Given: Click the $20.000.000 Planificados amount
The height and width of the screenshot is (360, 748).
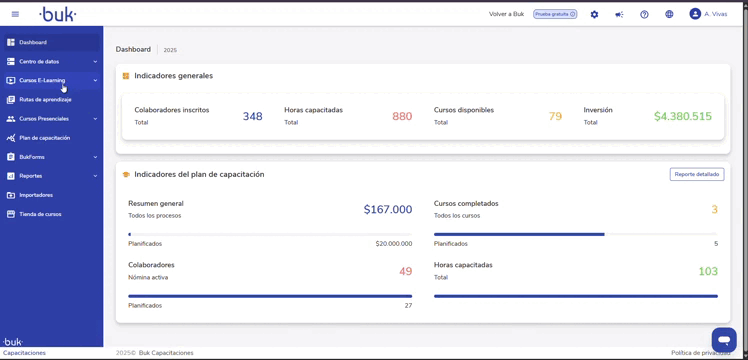Looking at the screenshot, I should pyautogui.click(x=394, y=244).
